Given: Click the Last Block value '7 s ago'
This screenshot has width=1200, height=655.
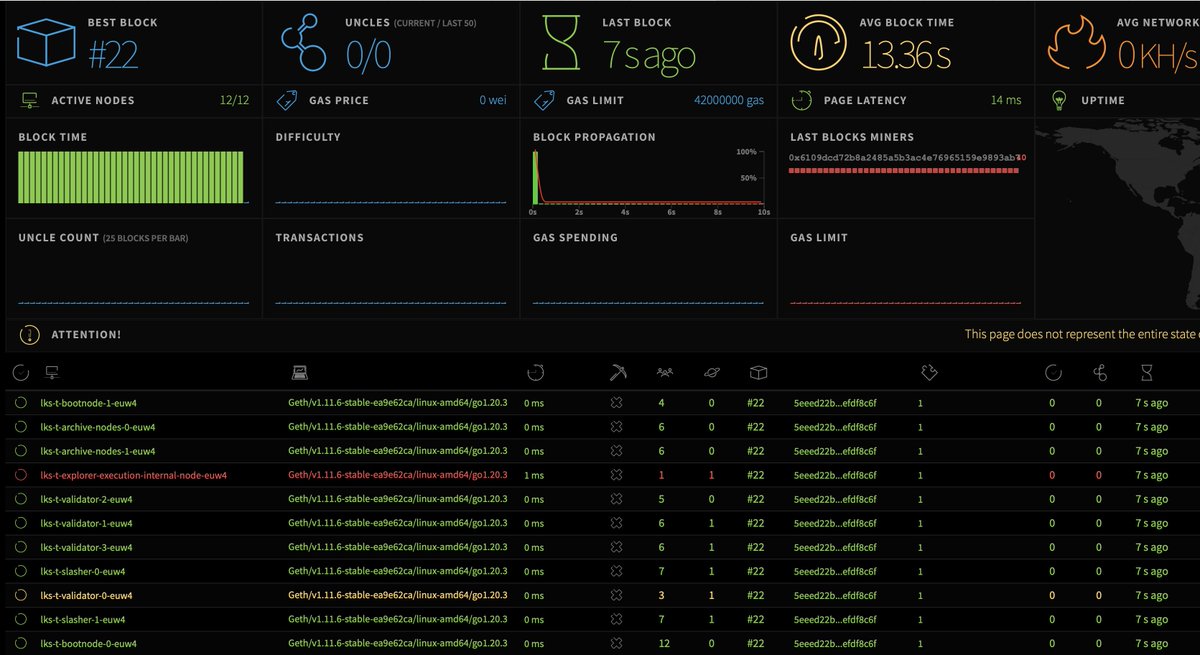Looking at the screenshot, I should click(x=649, y=56).
